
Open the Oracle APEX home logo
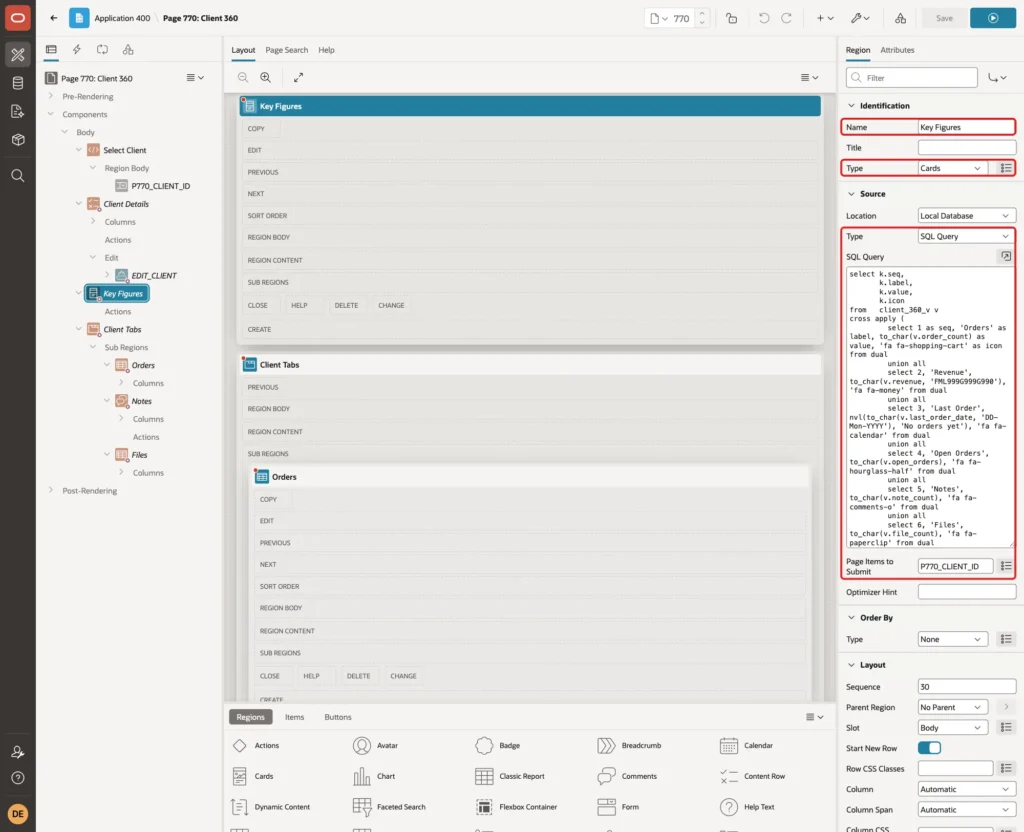click(18, 18)
